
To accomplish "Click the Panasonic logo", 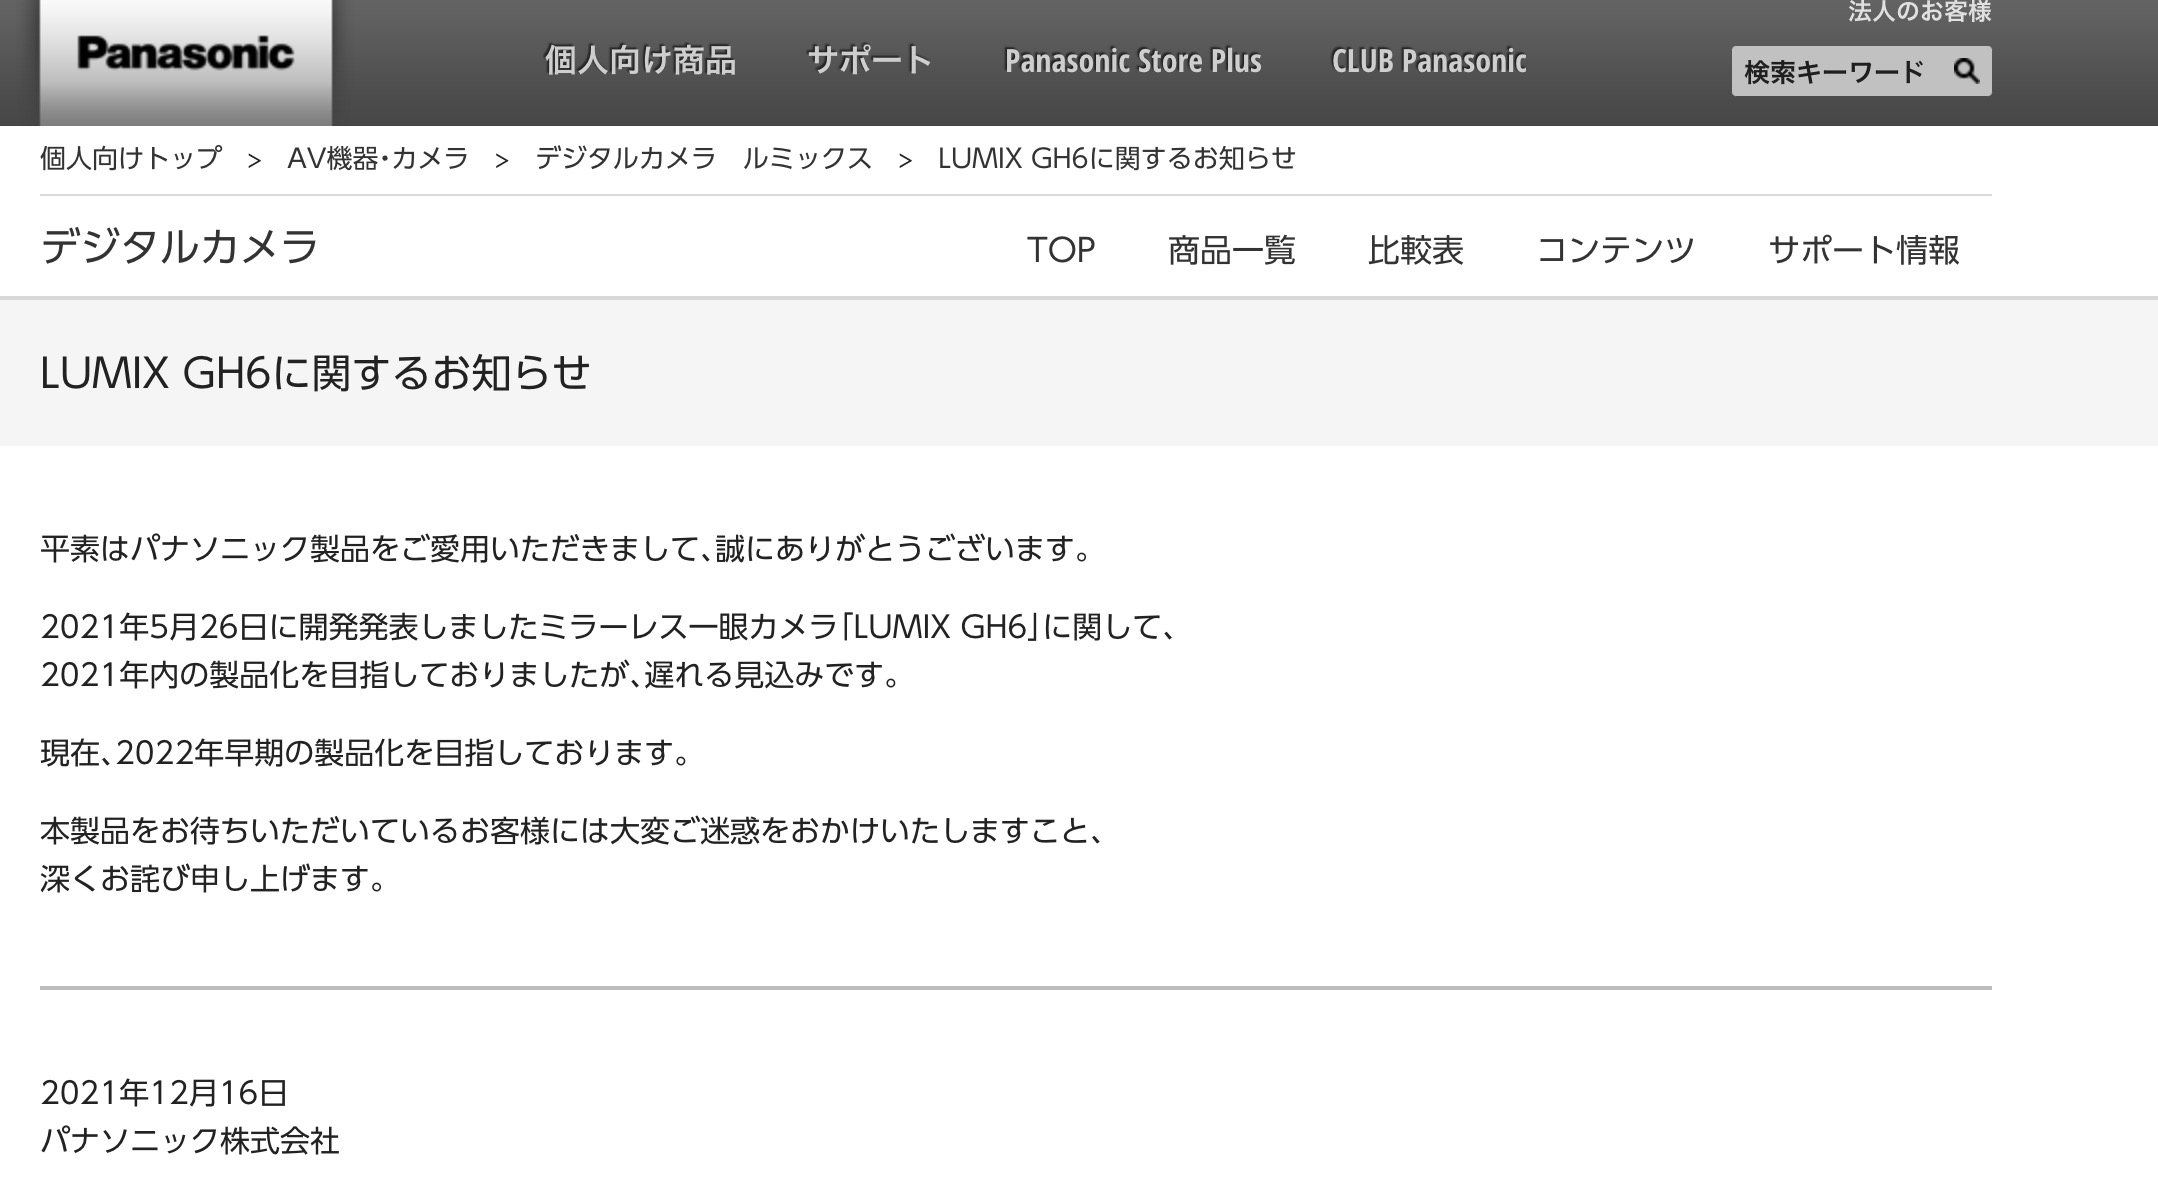I will coord(185,54).
